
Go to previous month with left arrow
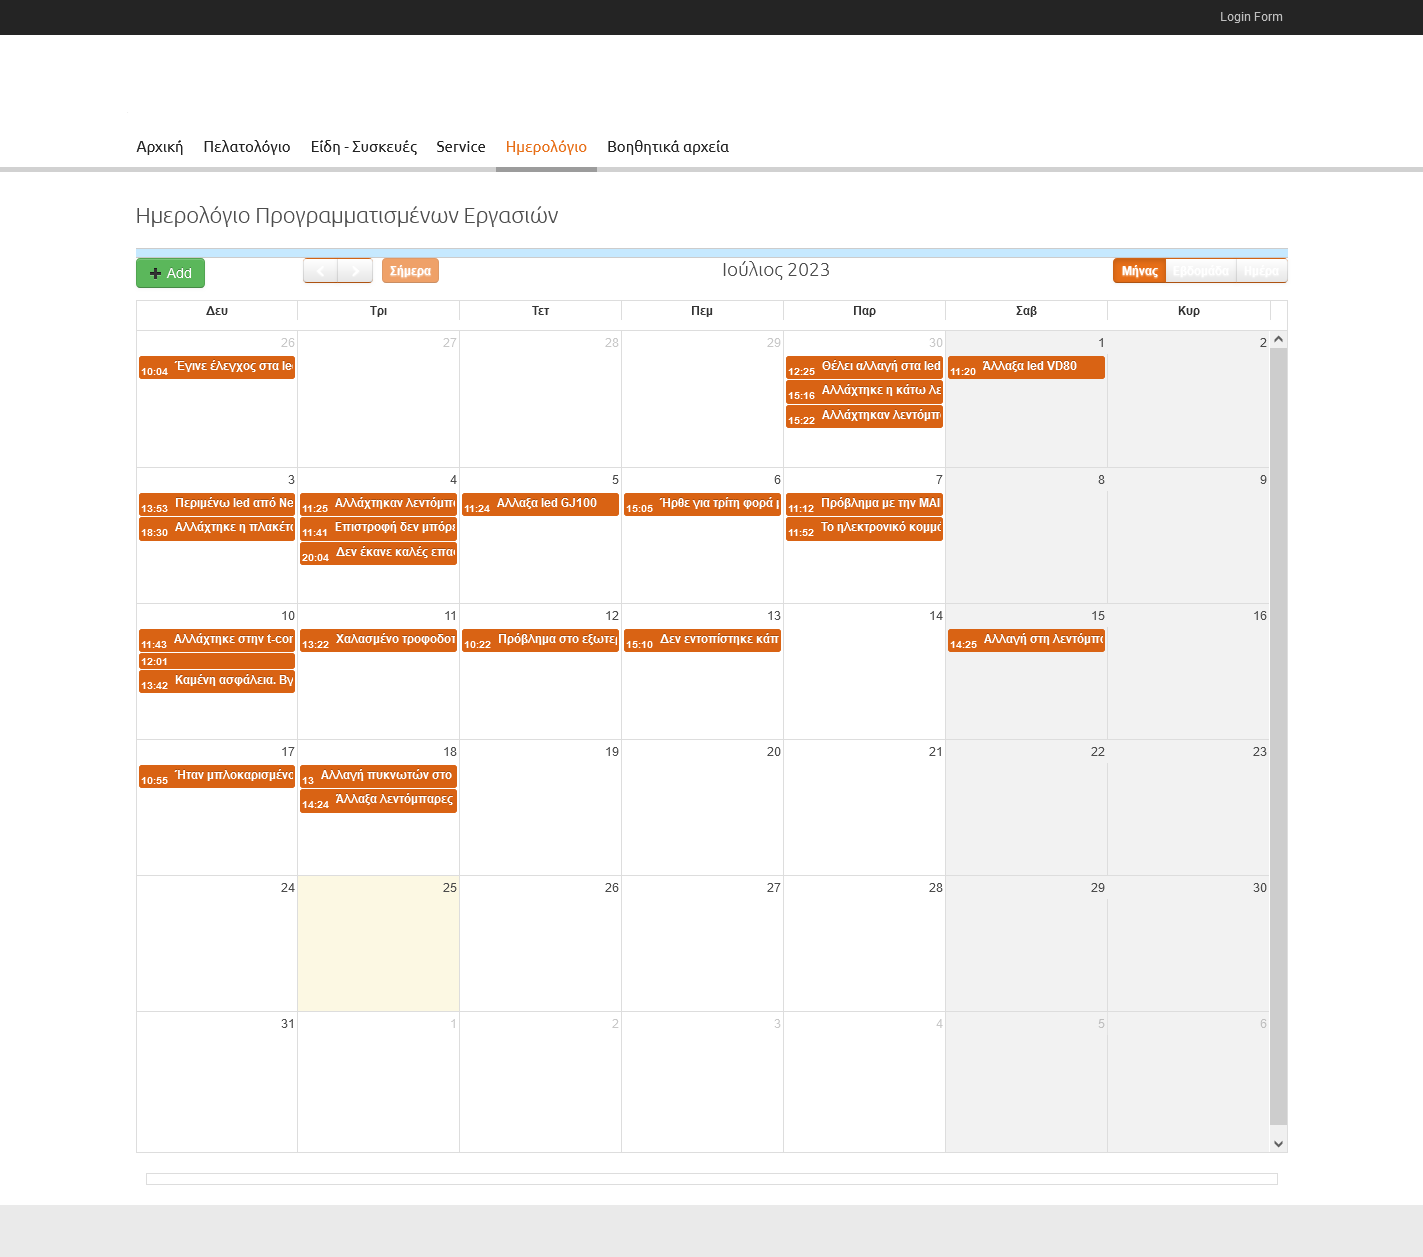[x=320, y=271]
